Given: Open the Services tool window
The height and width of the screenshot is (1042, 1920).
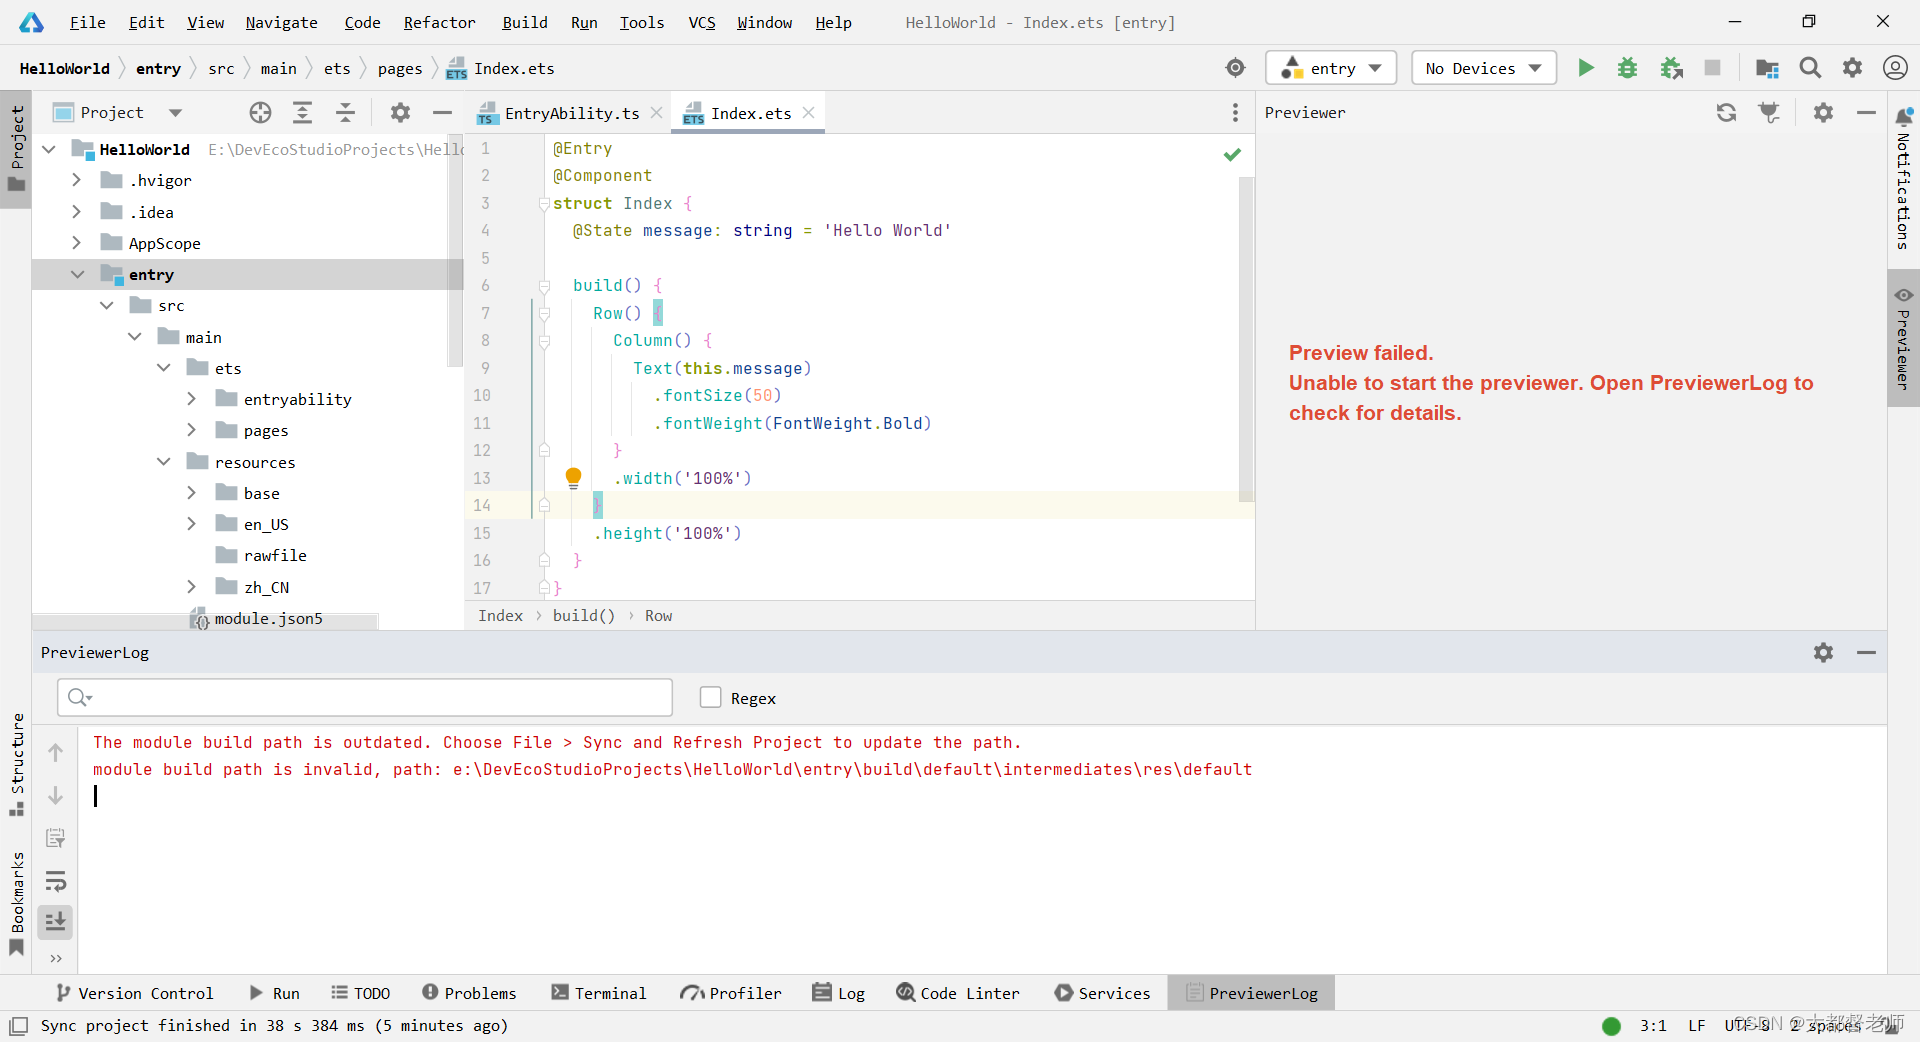Looking at the screenshot, I should (x=1102, y=993).
